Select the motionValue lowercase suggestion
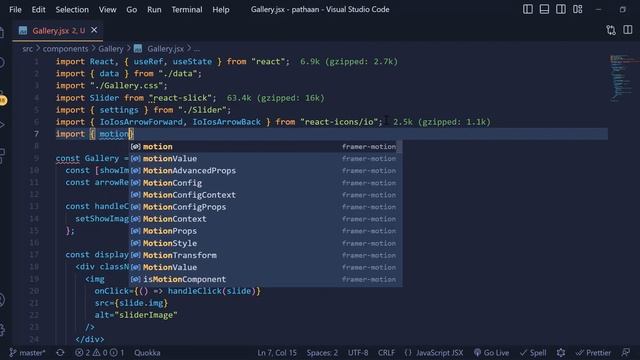Screen dimensions: 640x360 click(x=263, y=158)
